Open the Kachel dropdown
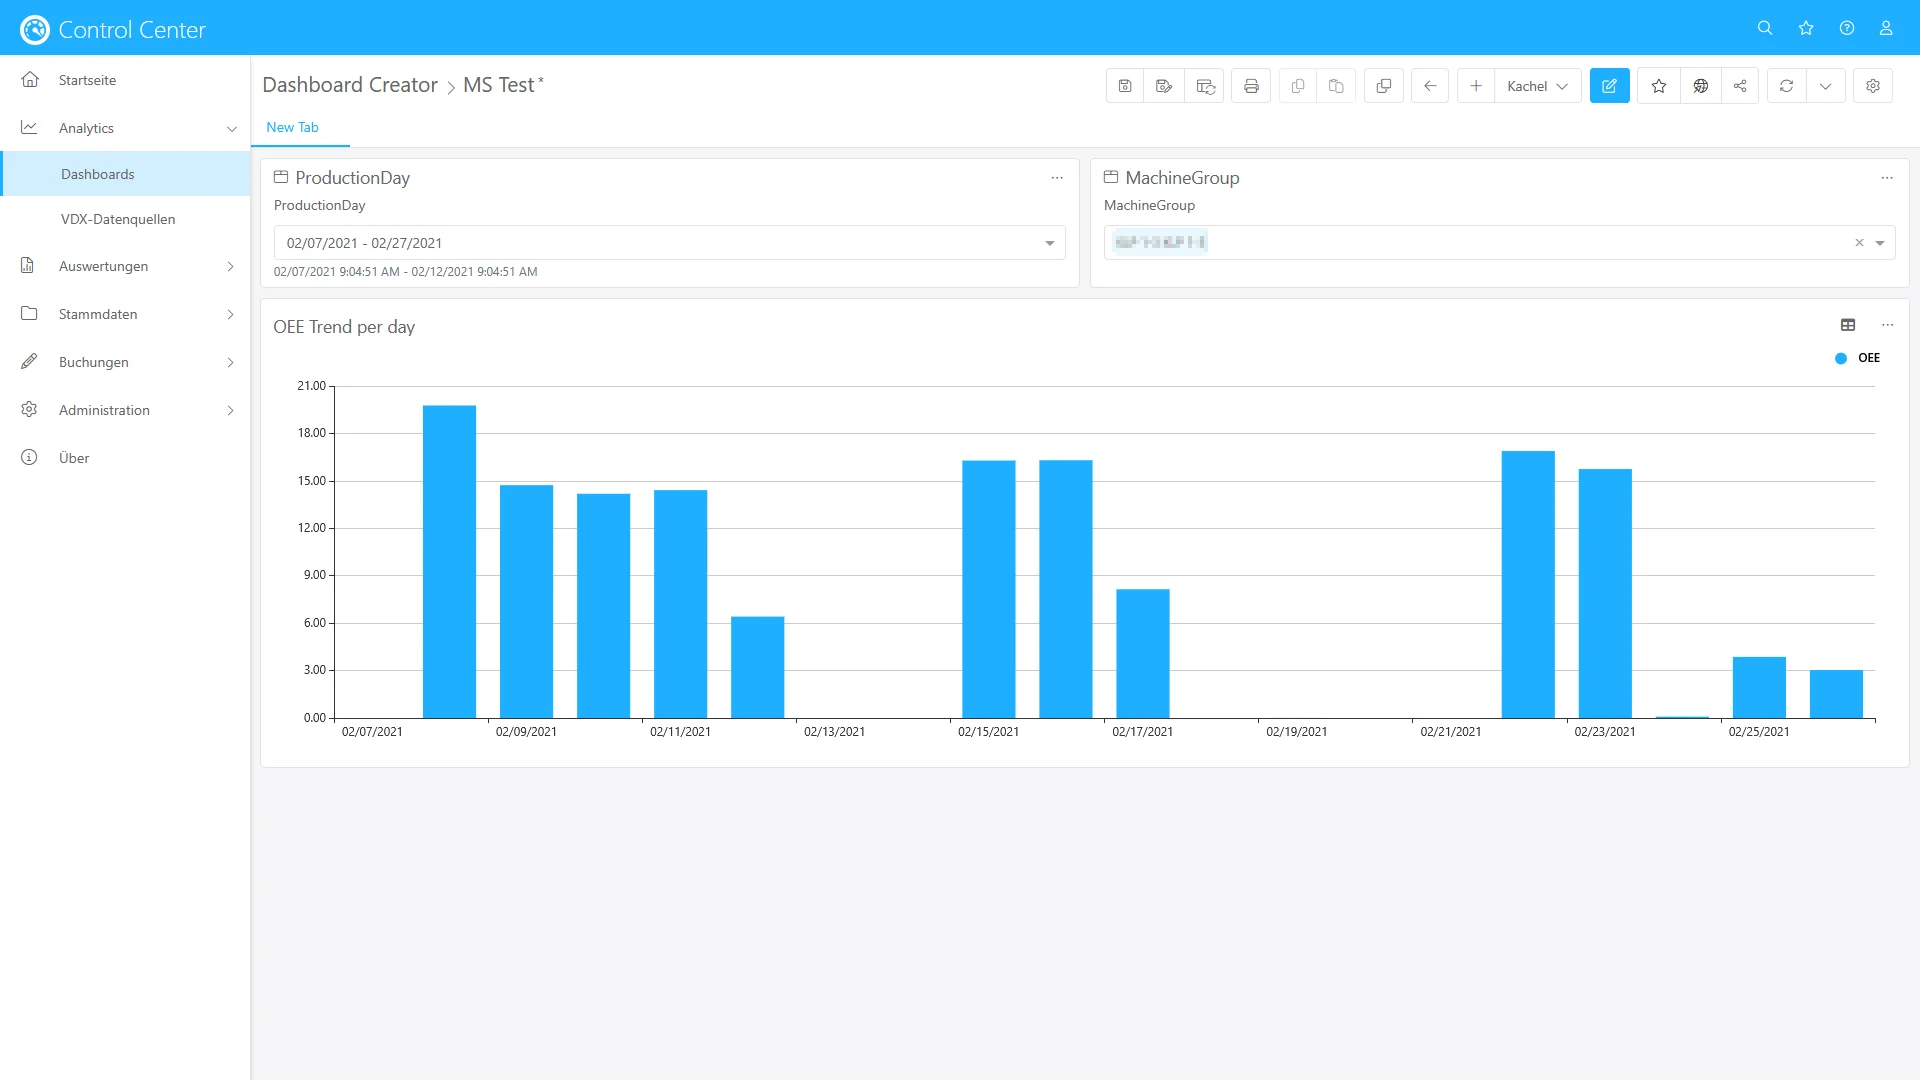 pos(1537,85)
